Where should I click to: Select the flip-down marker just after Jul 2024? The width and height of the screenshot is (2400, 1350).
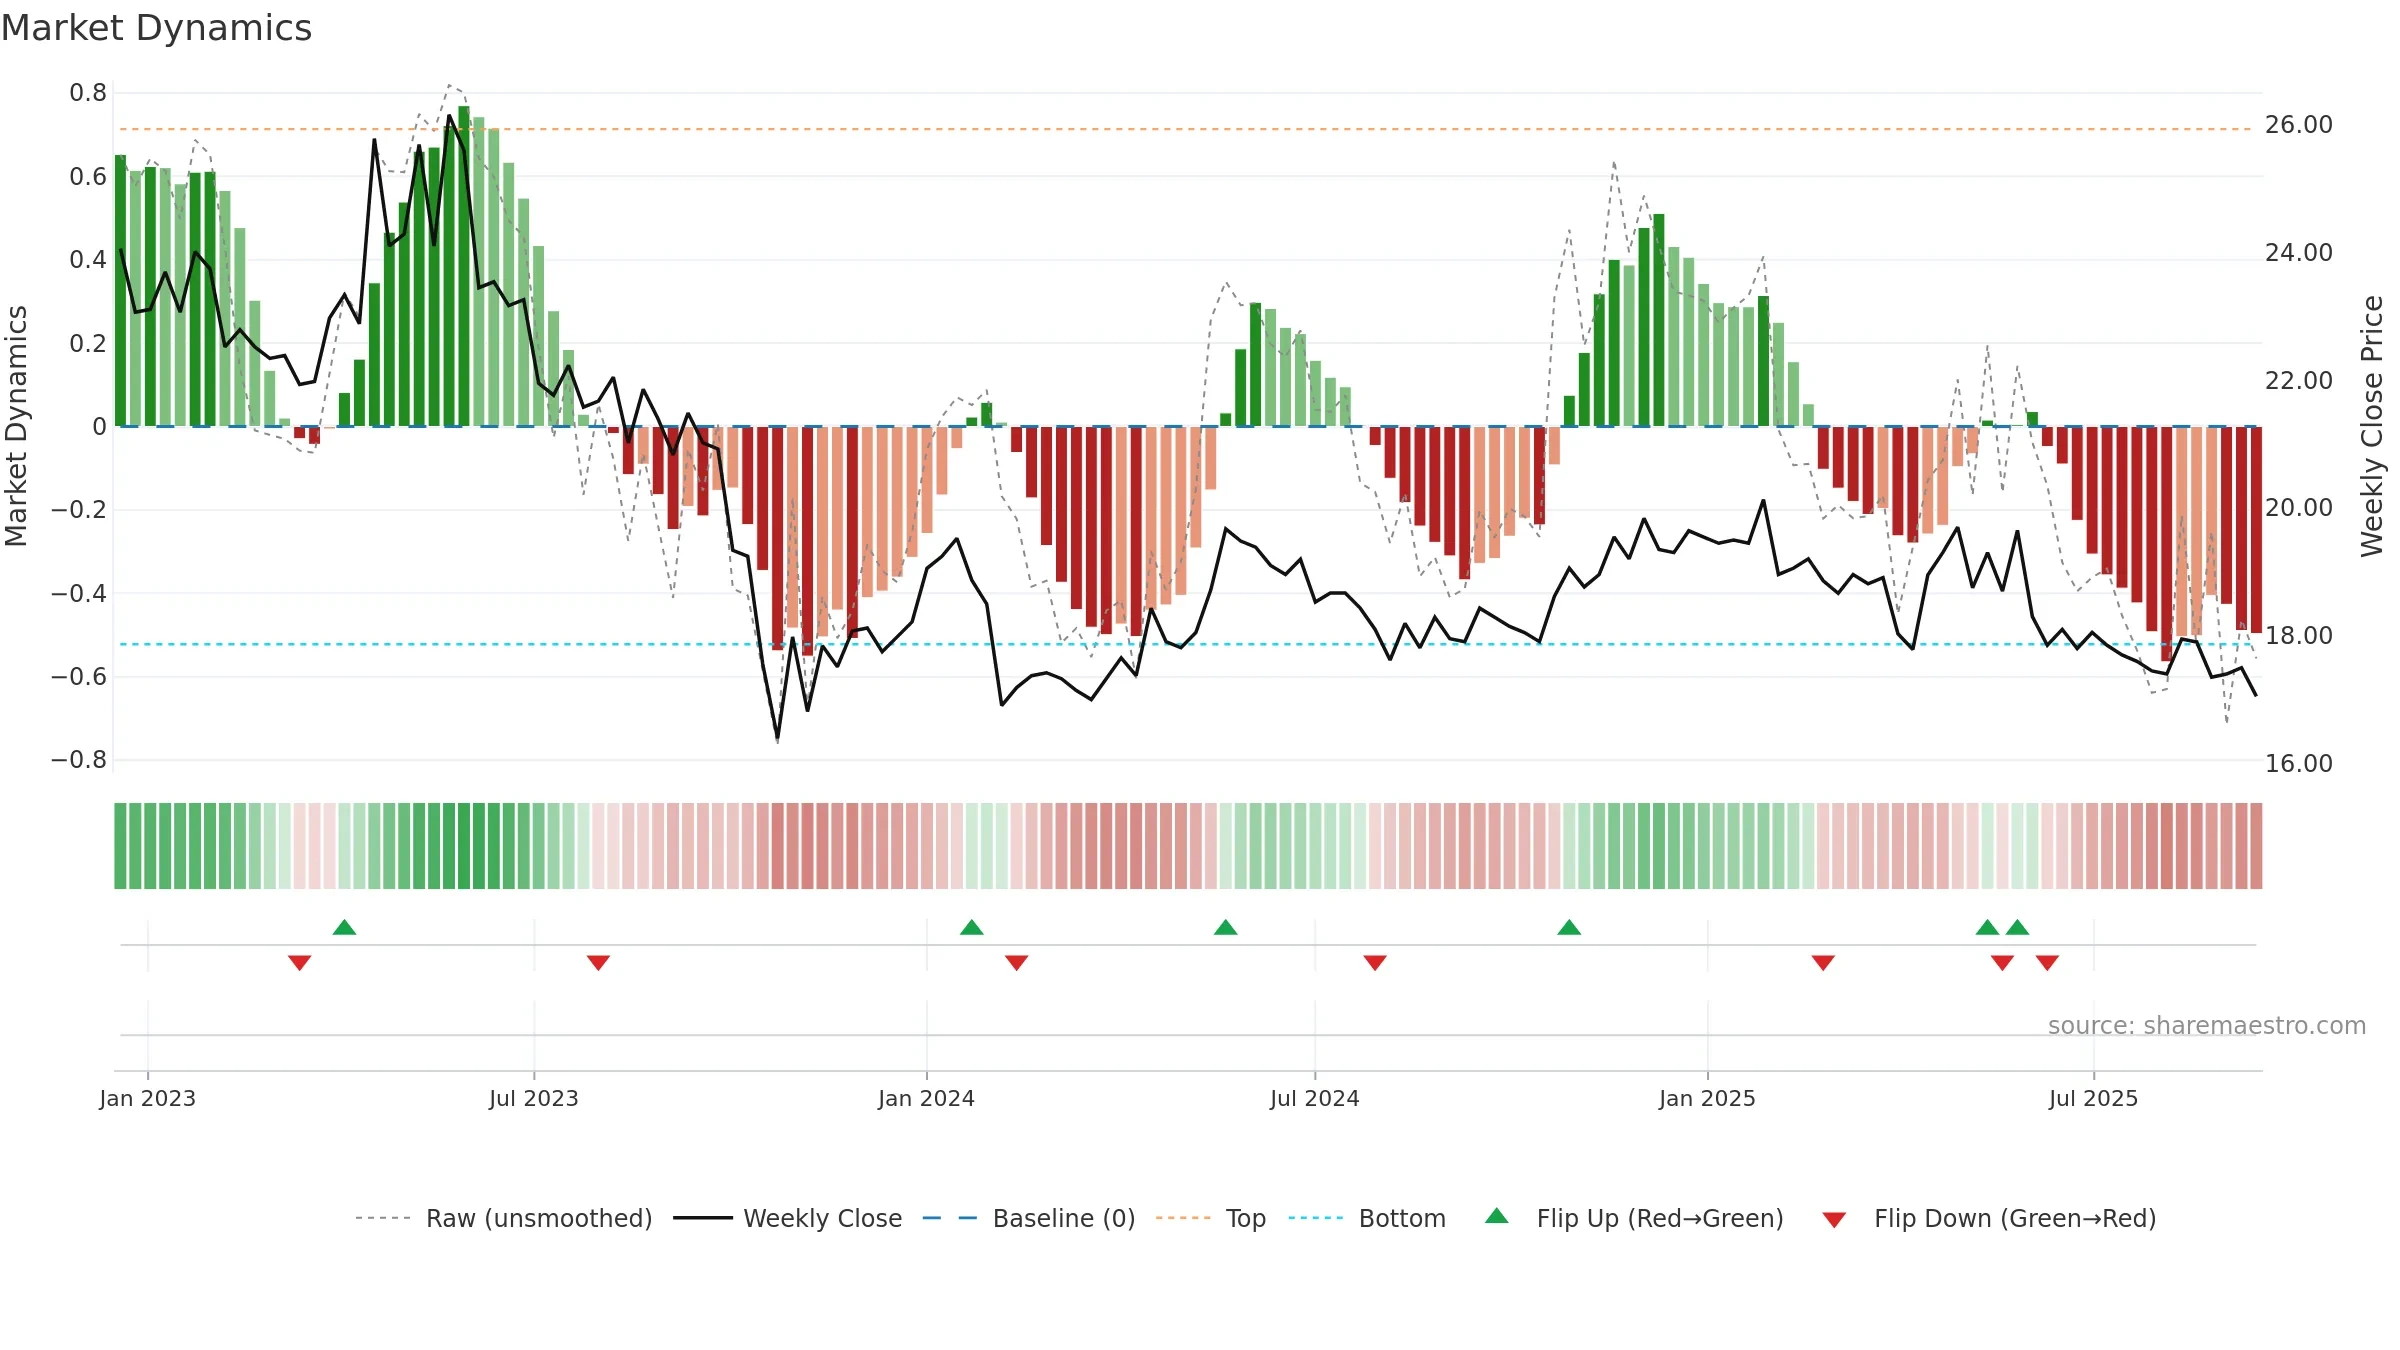(1375, 963)
